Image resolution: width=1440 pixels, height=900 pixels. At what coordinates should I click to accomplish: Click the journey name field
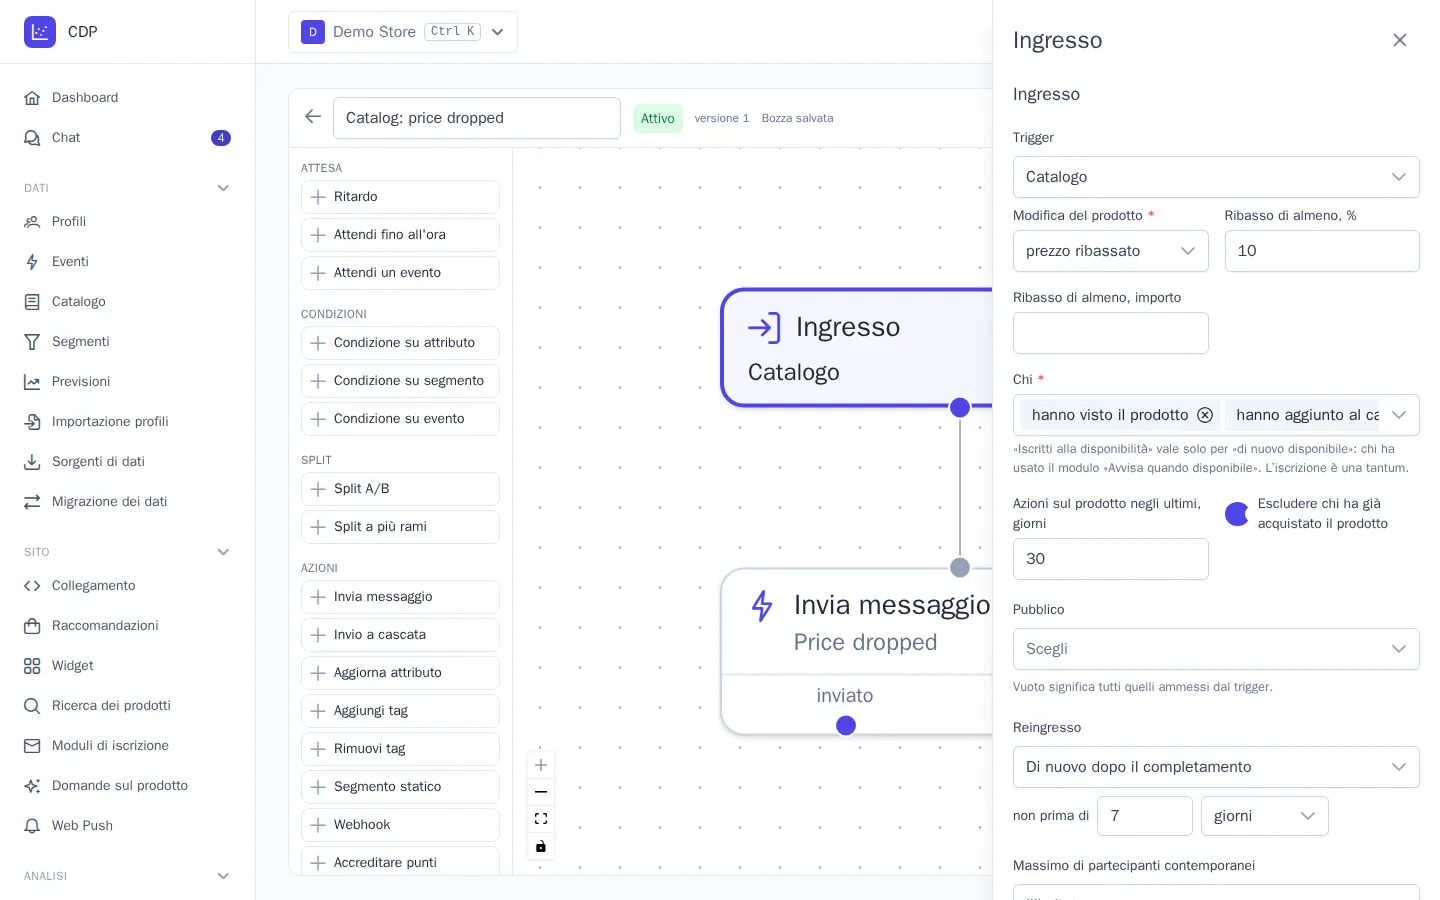coord(477,118)
